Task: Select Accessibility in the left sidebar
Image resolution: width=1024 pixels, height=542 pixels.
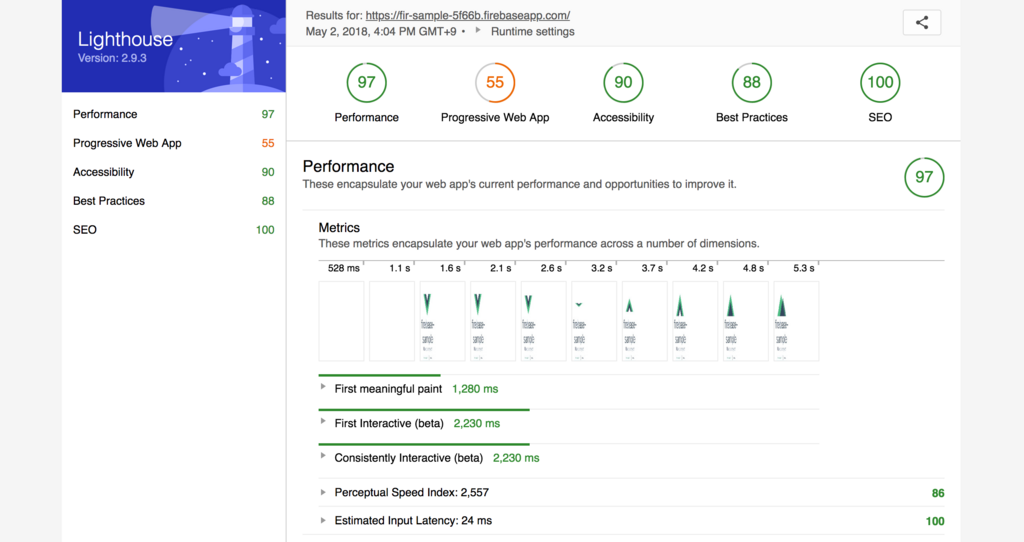Action: pyautogui.click(x=174, y=172)
